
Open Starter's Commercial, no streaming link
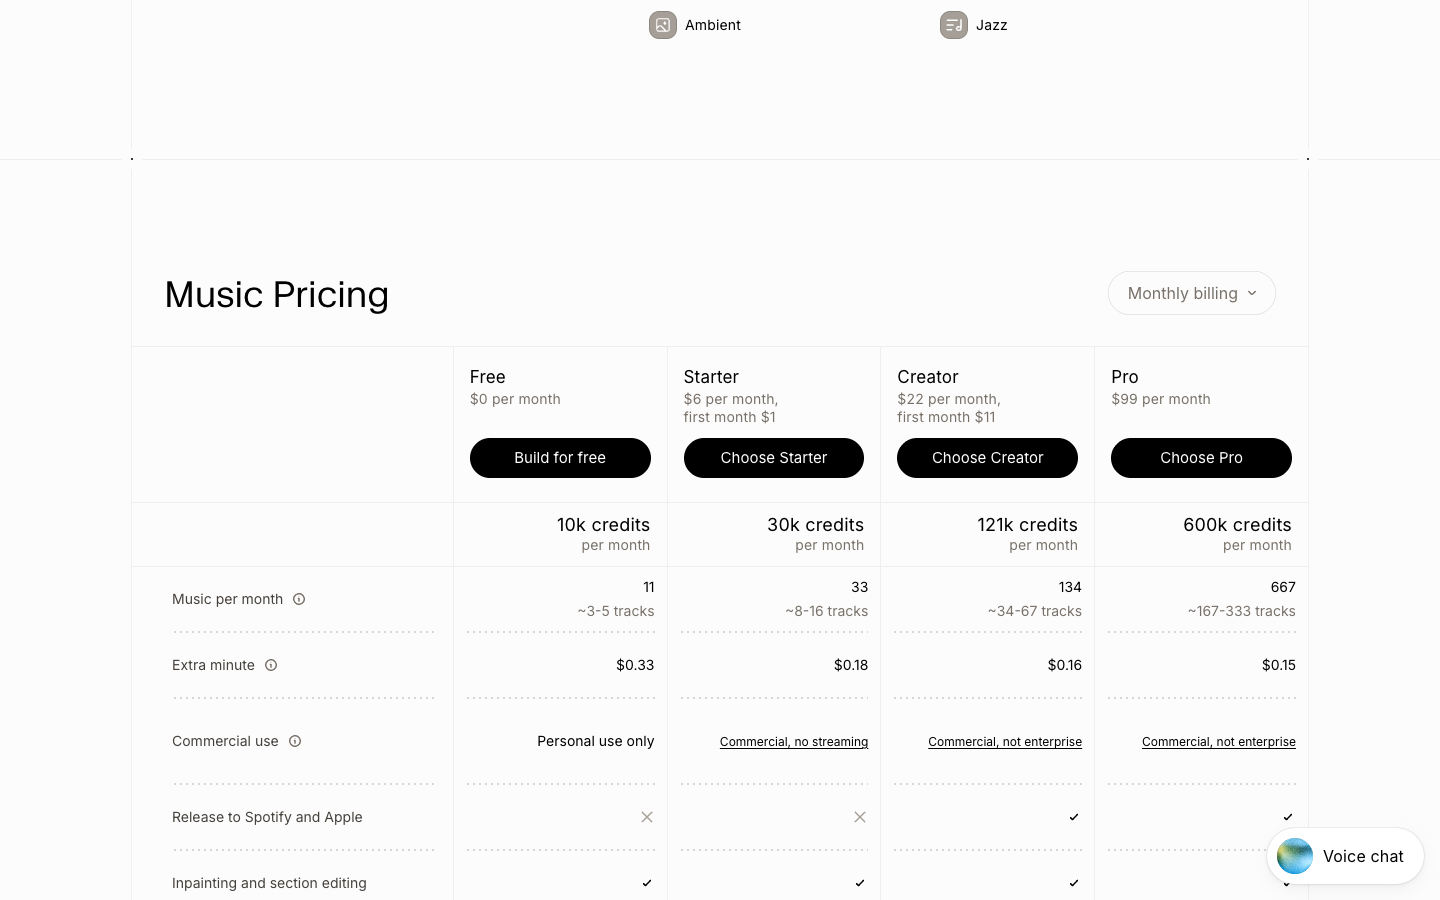pos(794,742)
